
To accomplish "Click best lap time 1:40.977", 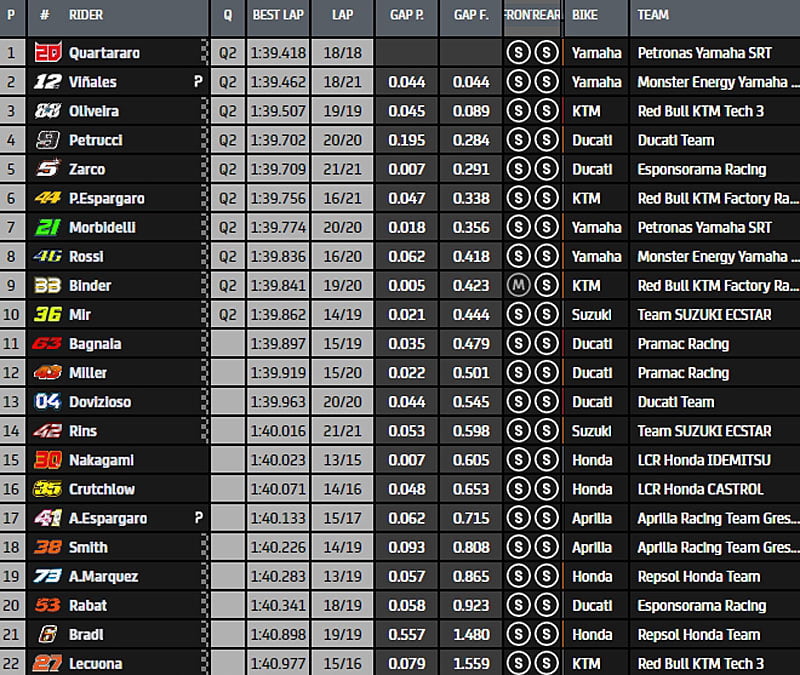I will [278, 663].
